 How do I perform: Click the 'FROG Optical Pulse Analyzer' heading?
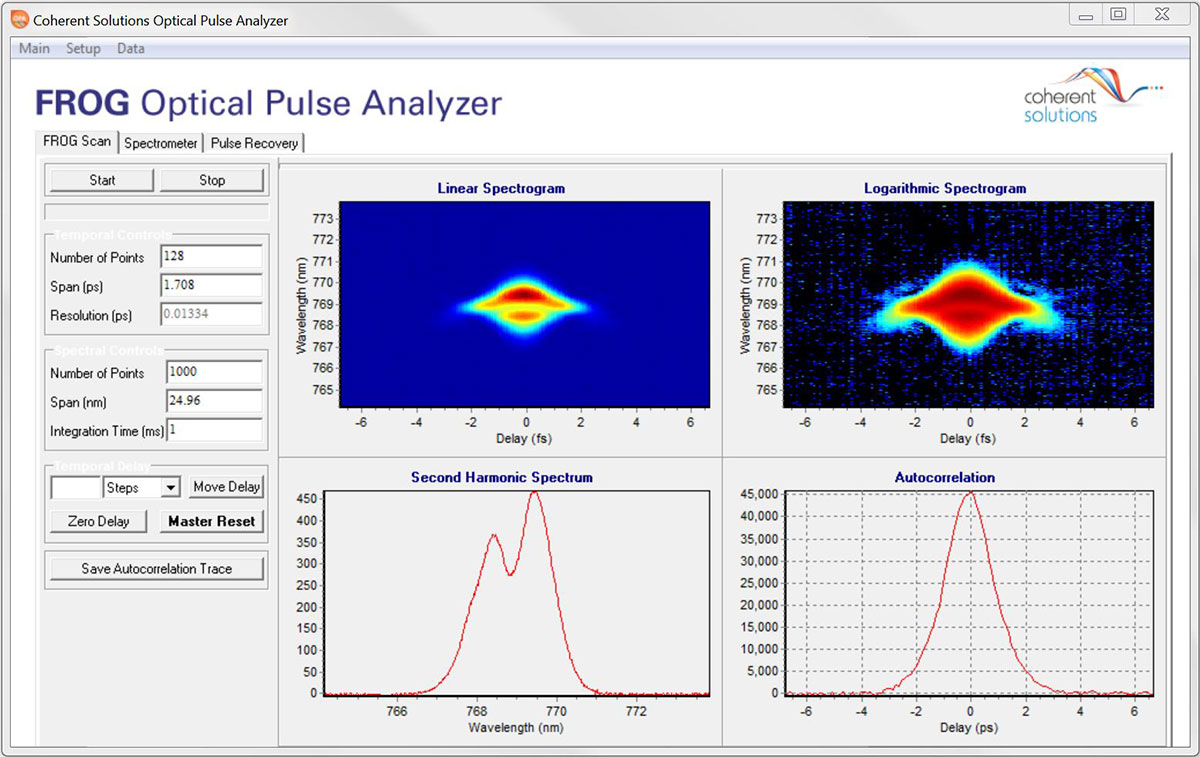(268, 103)
